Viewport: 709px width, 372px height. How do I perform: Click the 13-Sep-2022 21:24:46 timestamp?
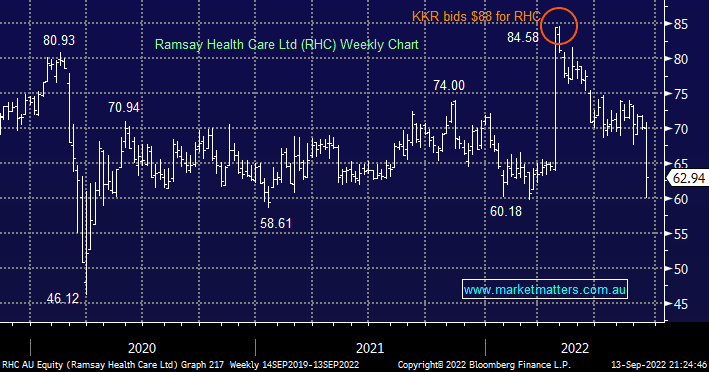pos(659,365)
